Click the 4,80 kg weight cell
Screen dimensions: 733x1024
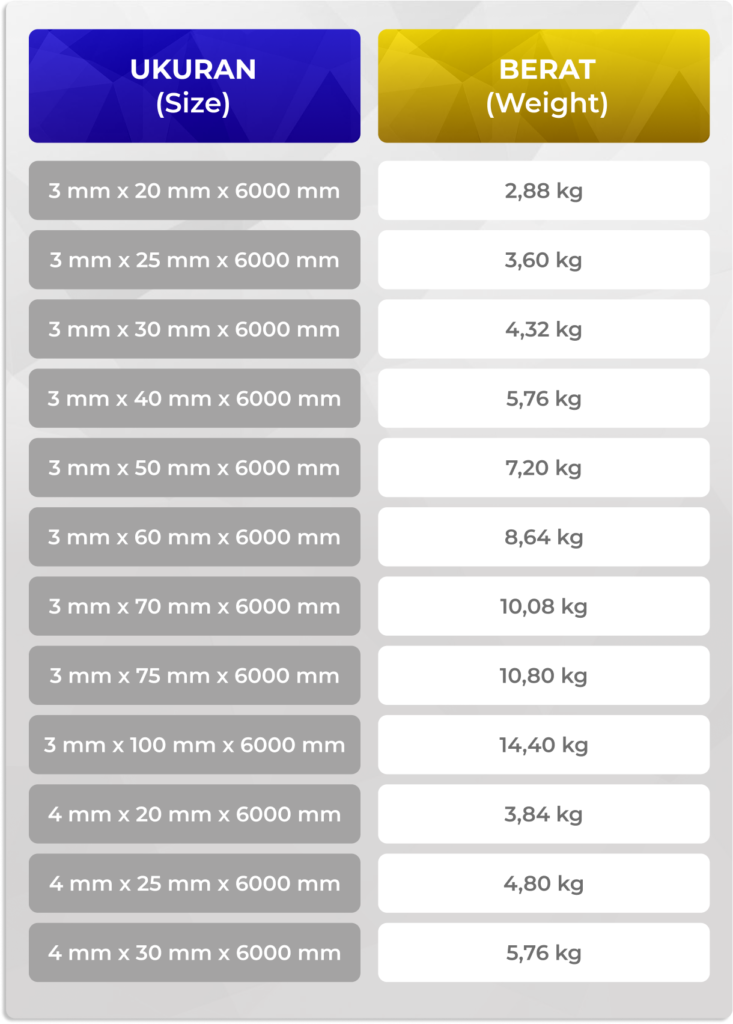pos(543,883)
